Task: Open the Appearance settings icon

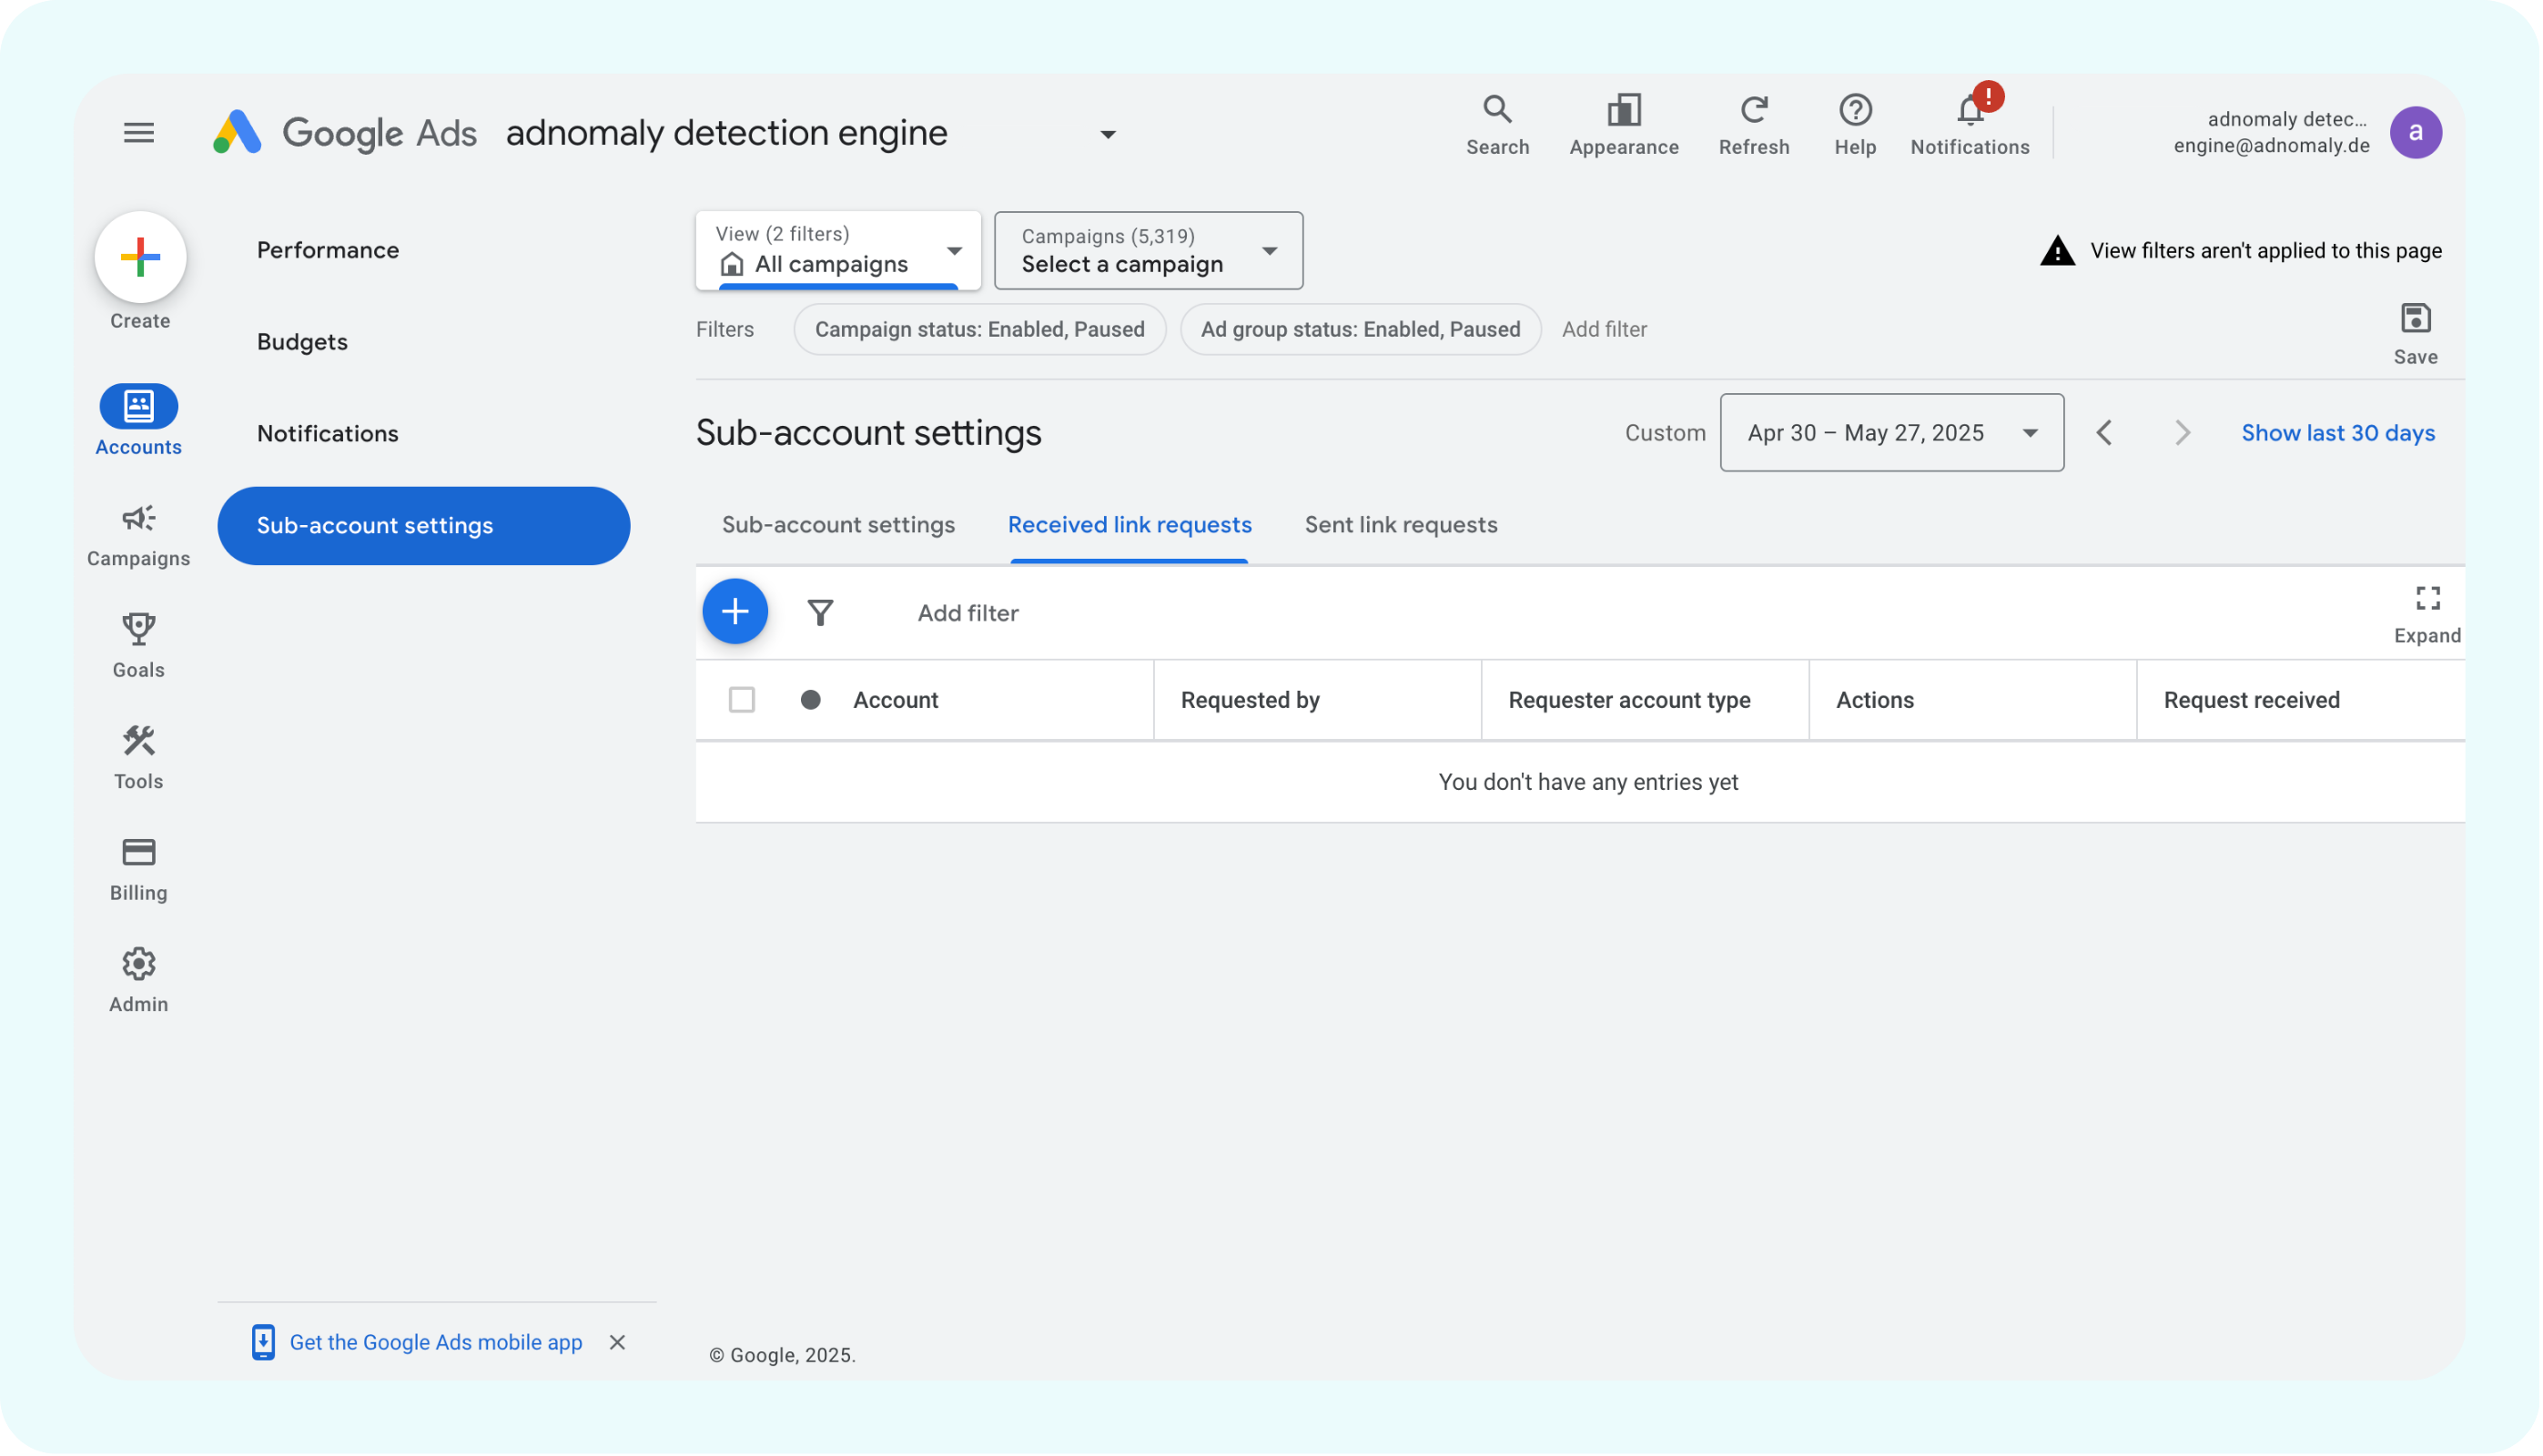Action: coord(1623,109)
